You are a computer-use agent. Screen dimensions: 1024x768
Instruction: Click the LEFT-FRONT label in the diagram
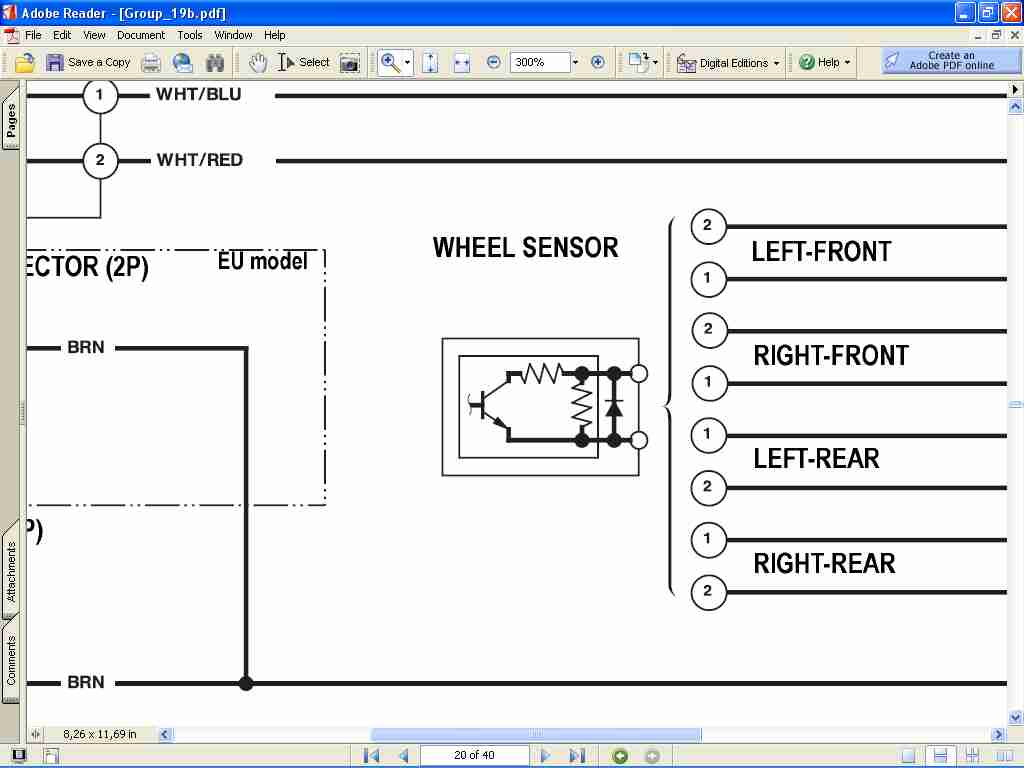[x=821, y=251]
